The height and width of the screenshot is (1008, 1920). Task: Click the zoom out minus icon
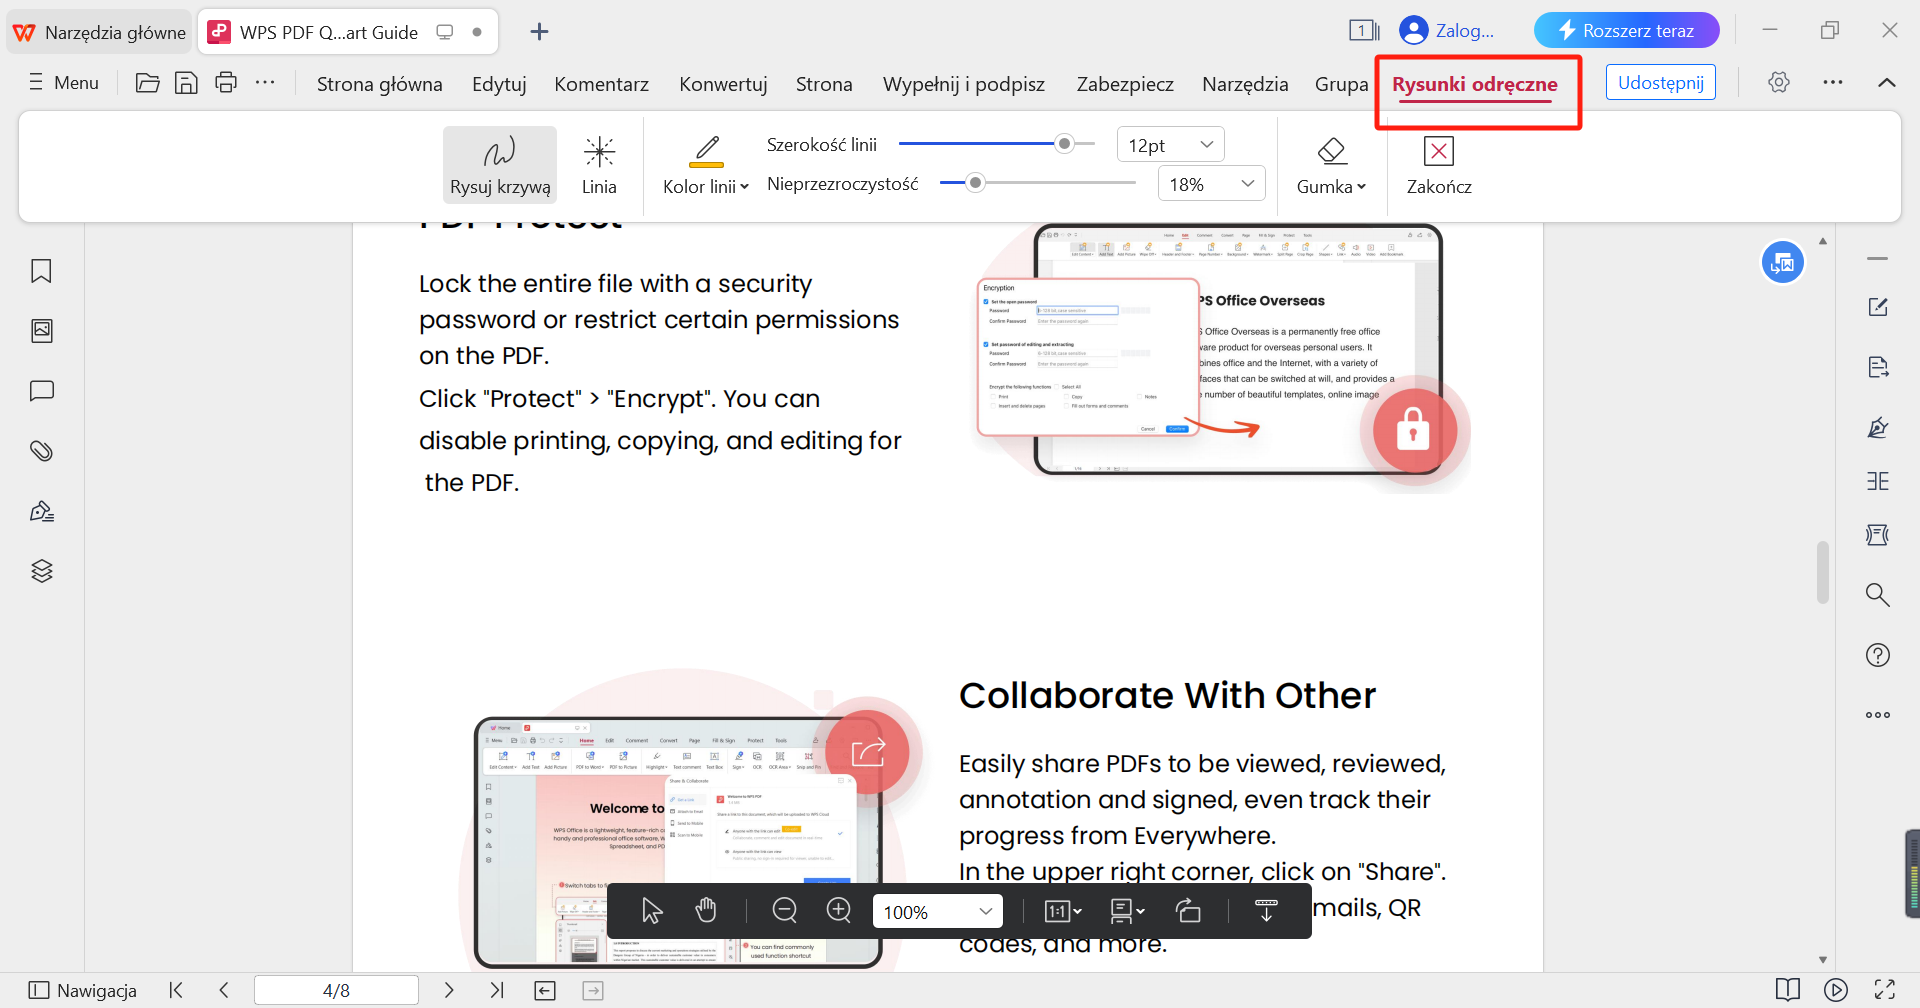785,911
